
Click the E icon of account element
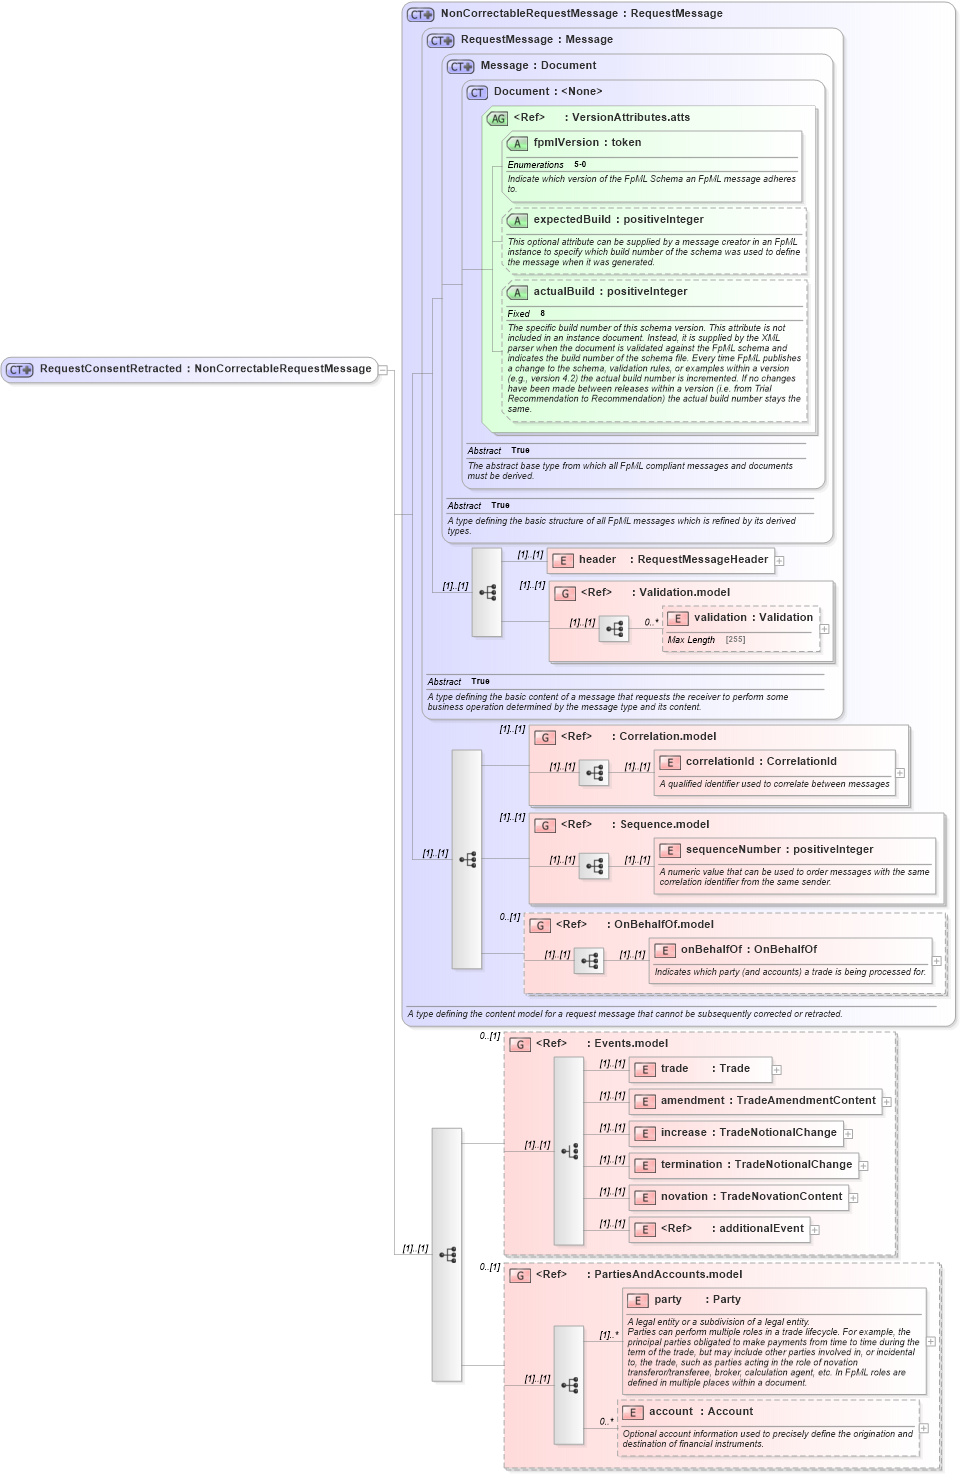coord(633,1413)
